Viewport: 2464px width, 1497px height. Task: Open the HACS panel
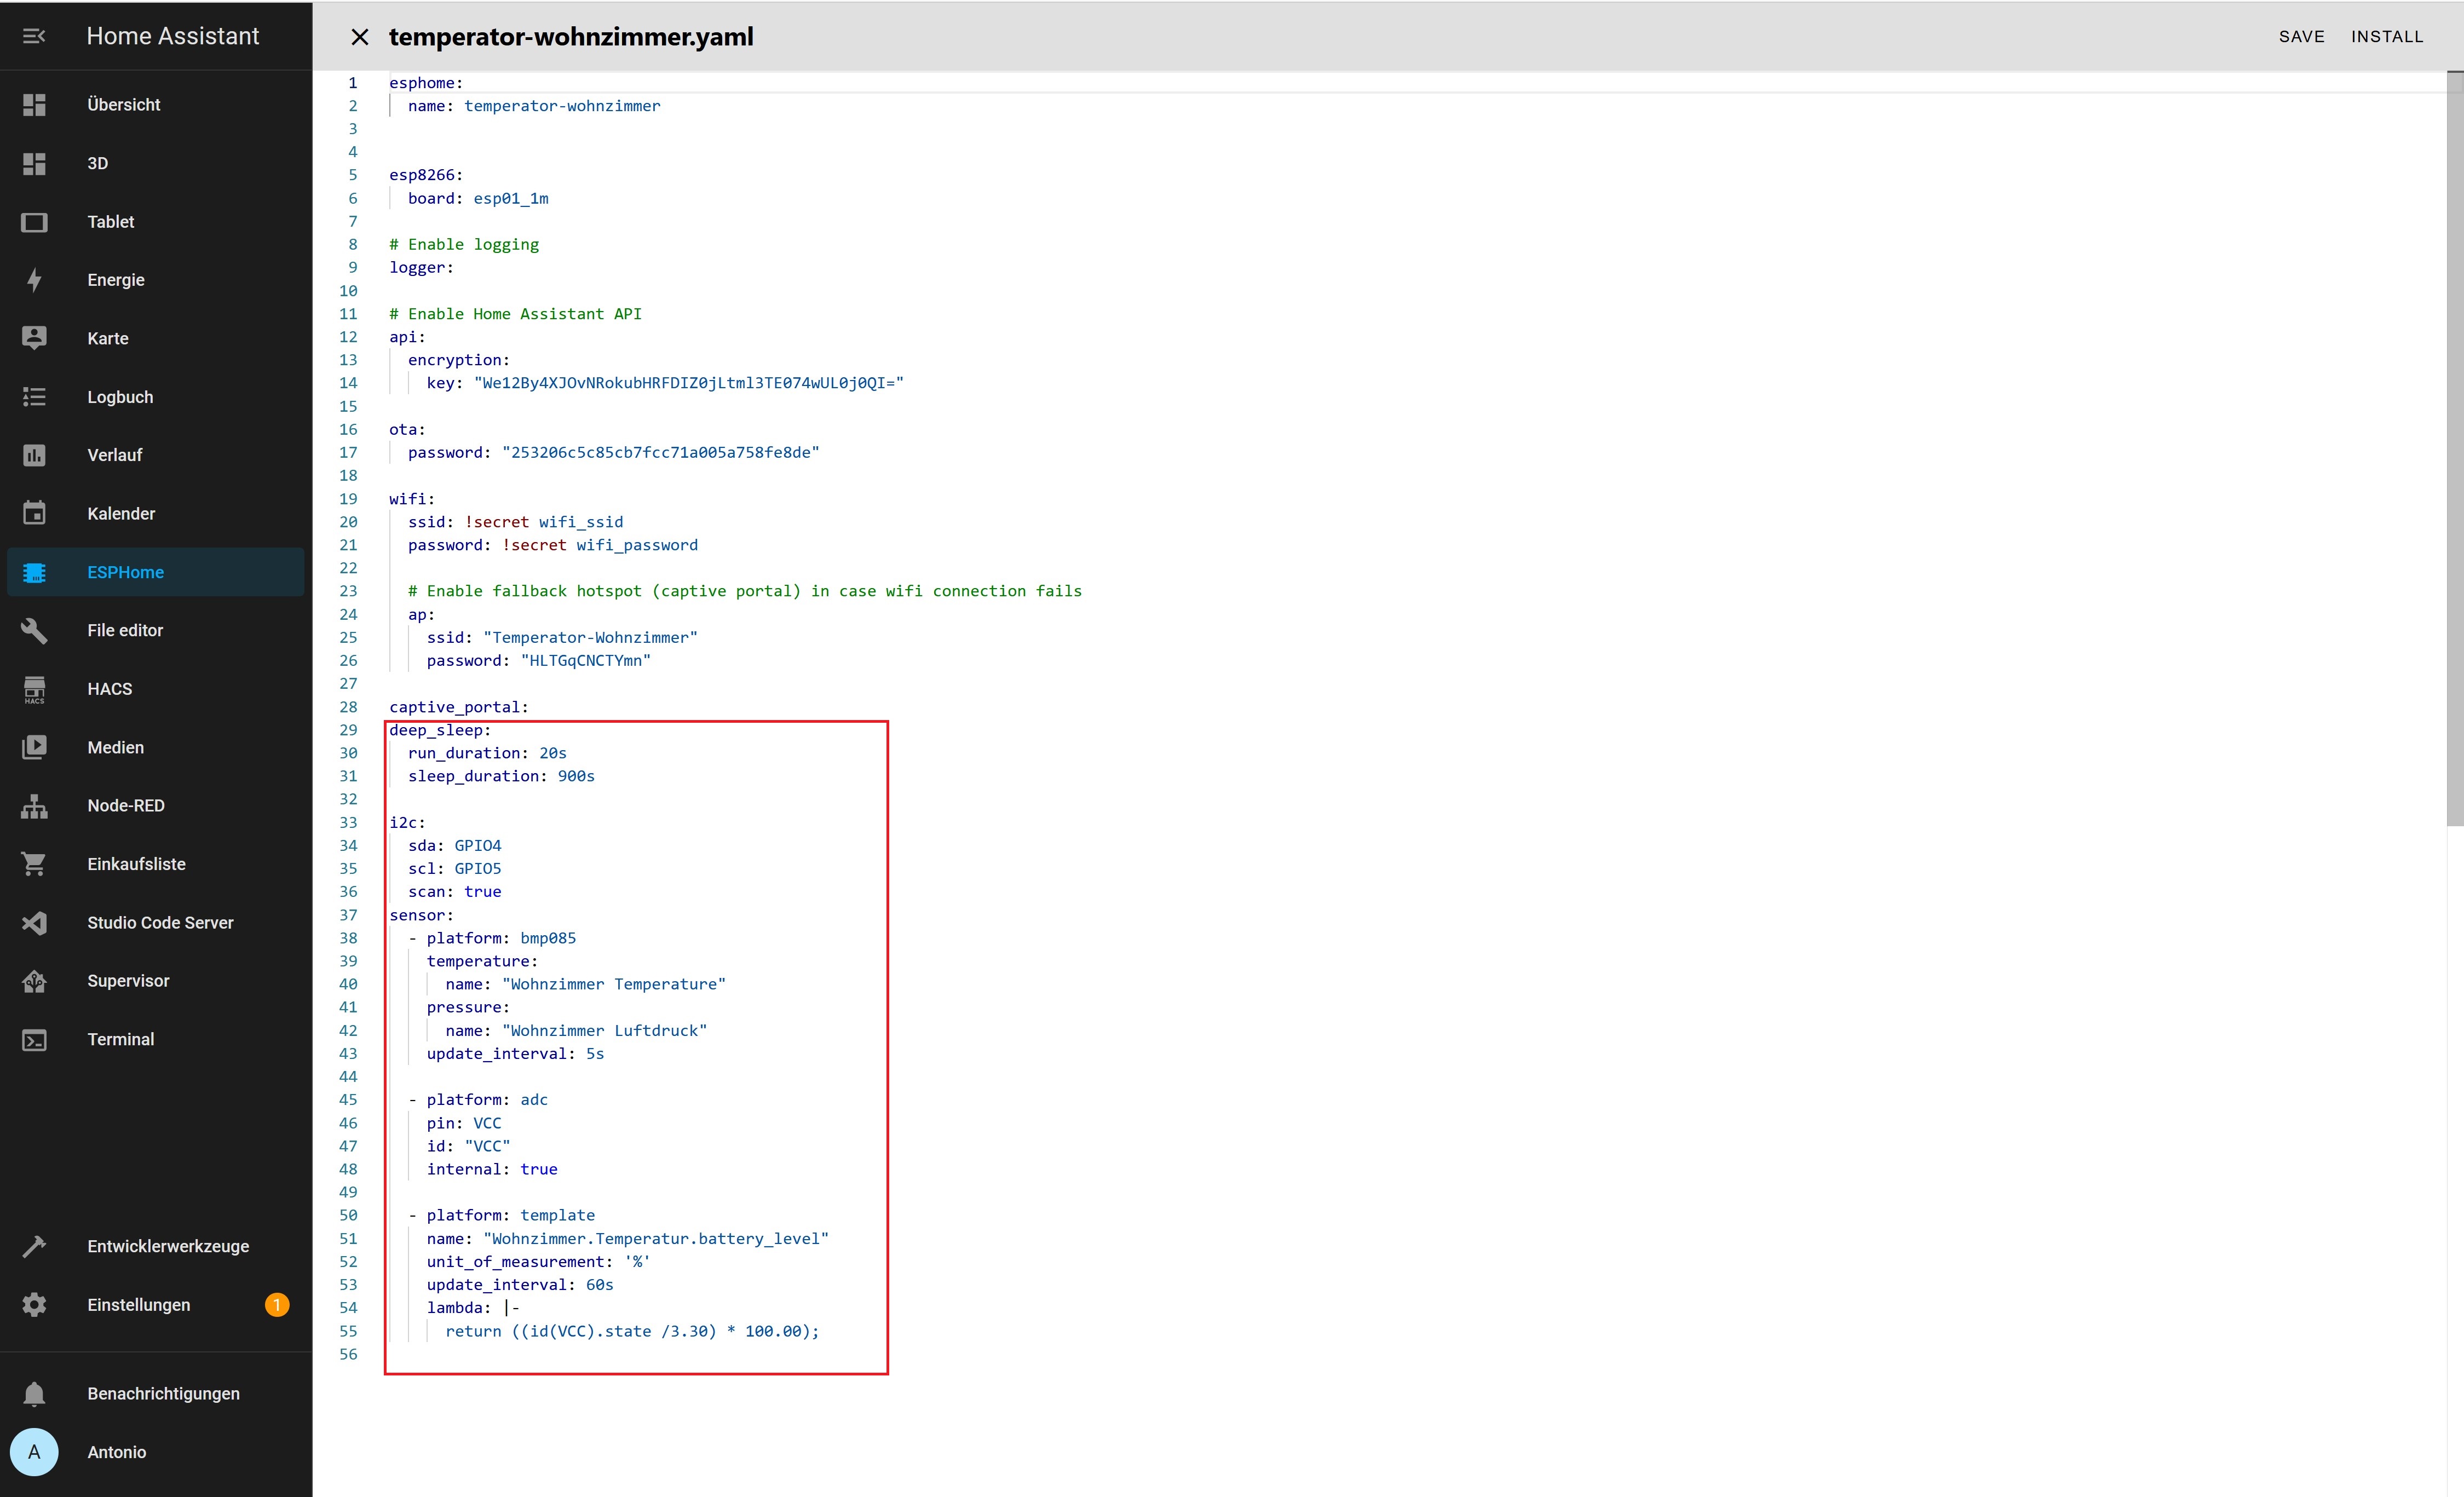[x=111, y=688]
